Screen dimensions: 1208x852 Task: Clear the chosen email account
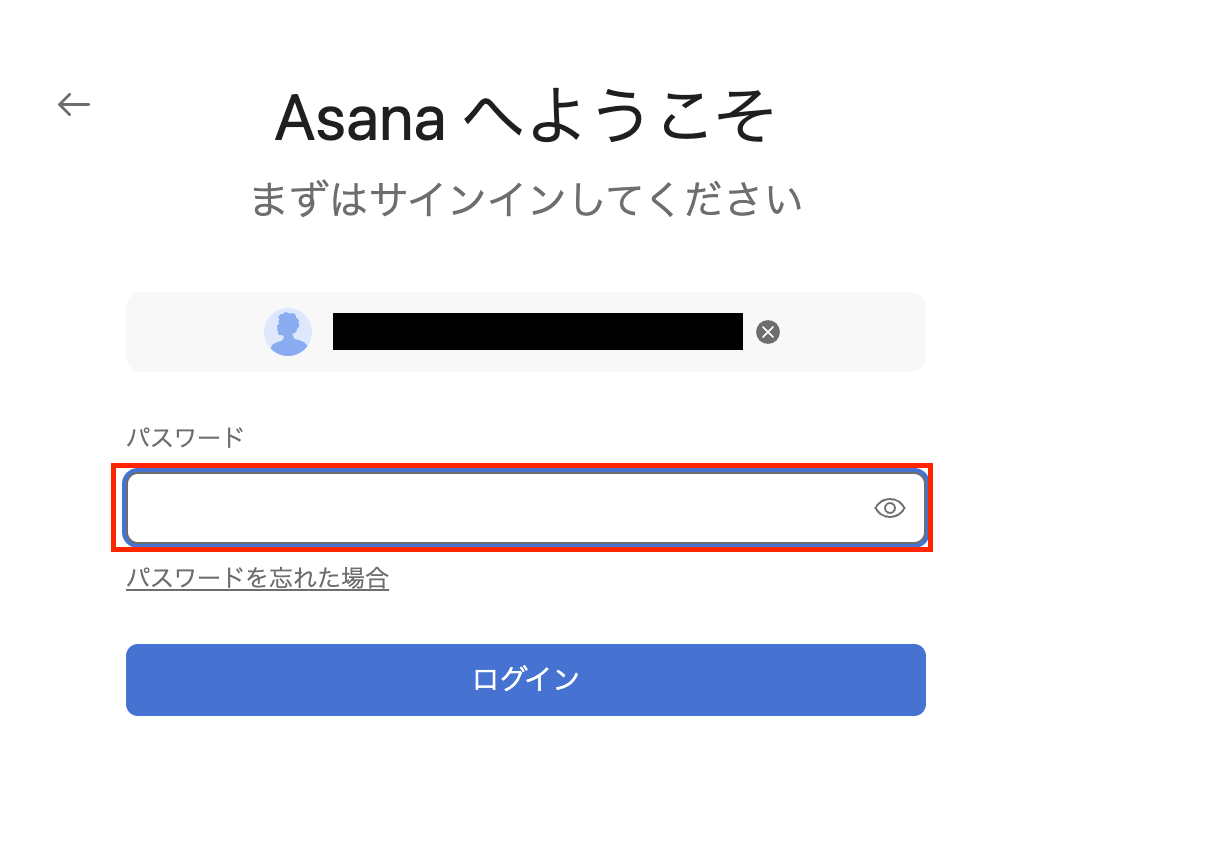(x=767, y=332)
